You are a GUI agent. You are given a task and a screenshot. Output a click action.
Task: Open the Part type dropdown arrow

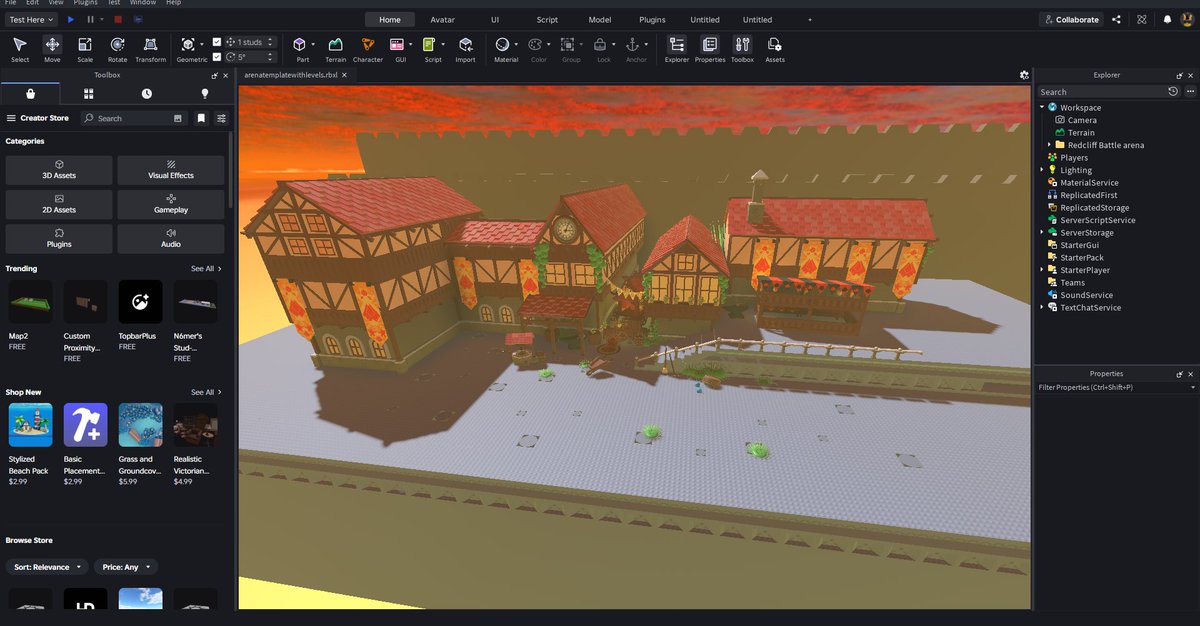(x=313, y=45)
